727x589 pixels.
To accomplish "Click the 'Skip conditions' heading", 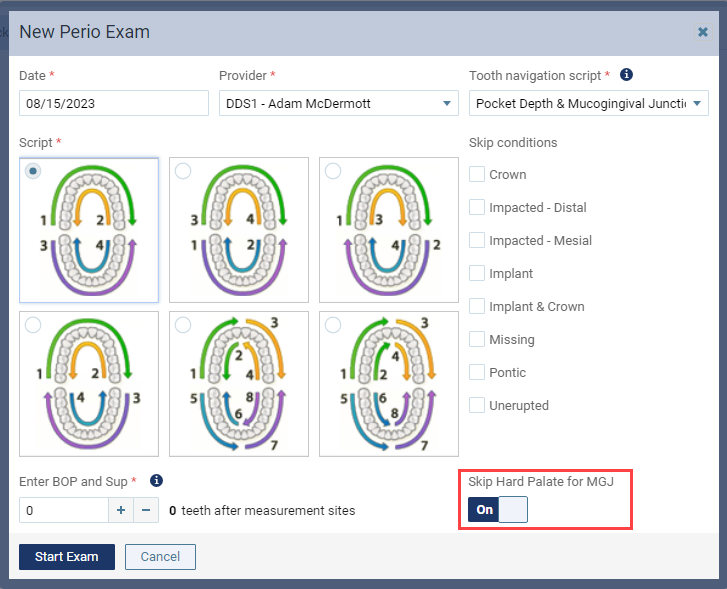I will tap(513, 142).
